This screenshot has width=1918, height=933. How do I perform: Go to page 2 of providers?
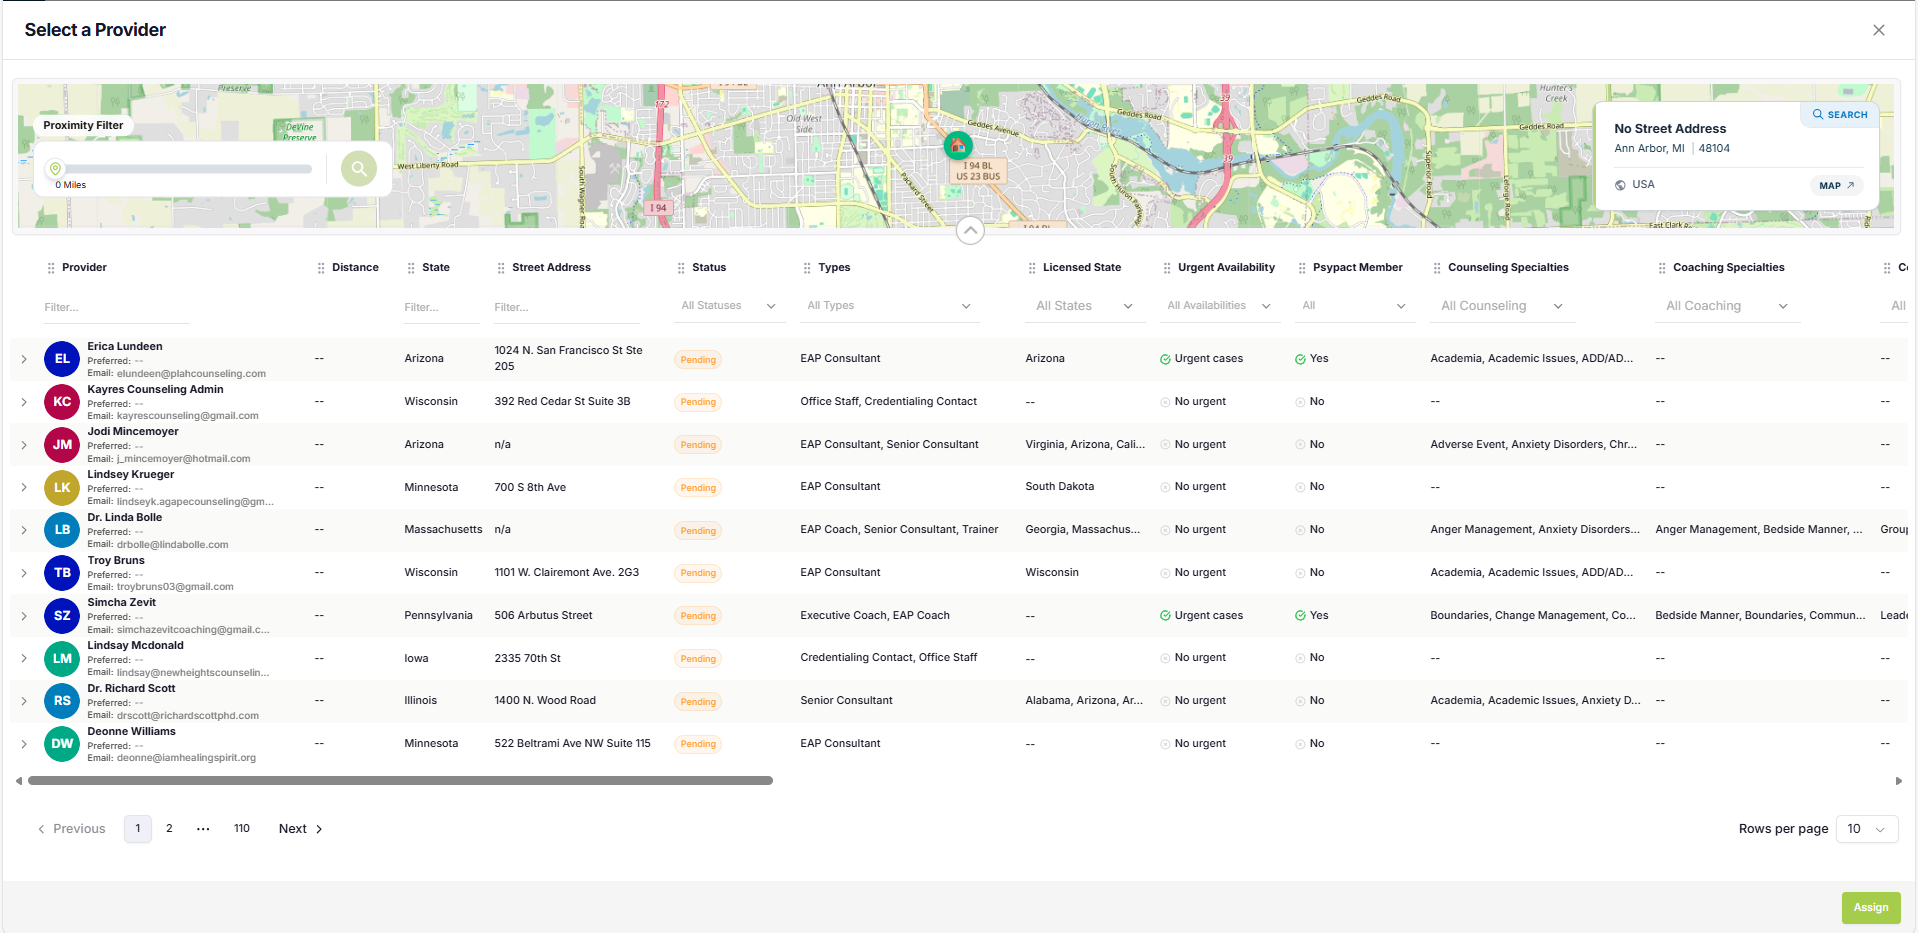point(169,829)
